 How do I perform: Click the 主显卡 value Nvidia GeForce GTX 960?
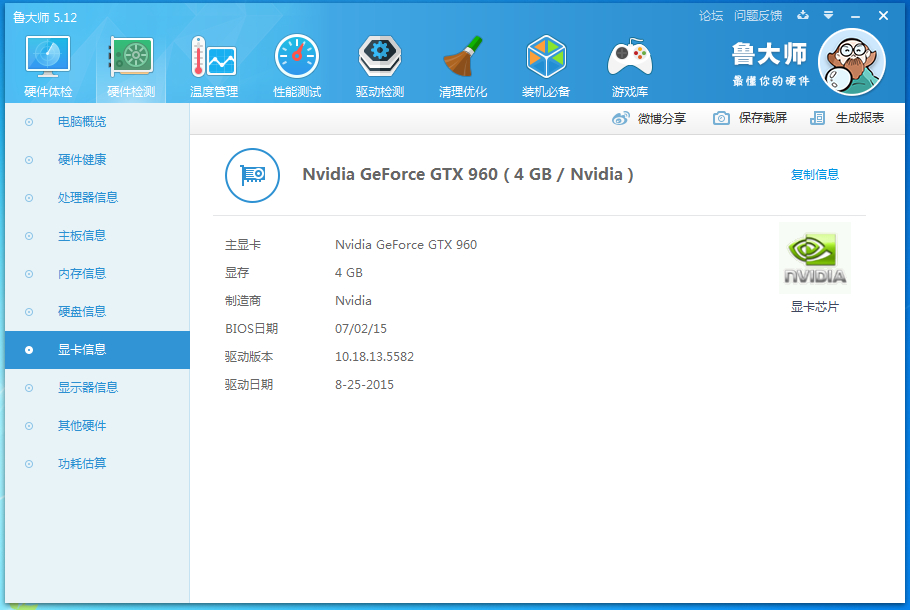pyautogui.click(x=406, y=245)
